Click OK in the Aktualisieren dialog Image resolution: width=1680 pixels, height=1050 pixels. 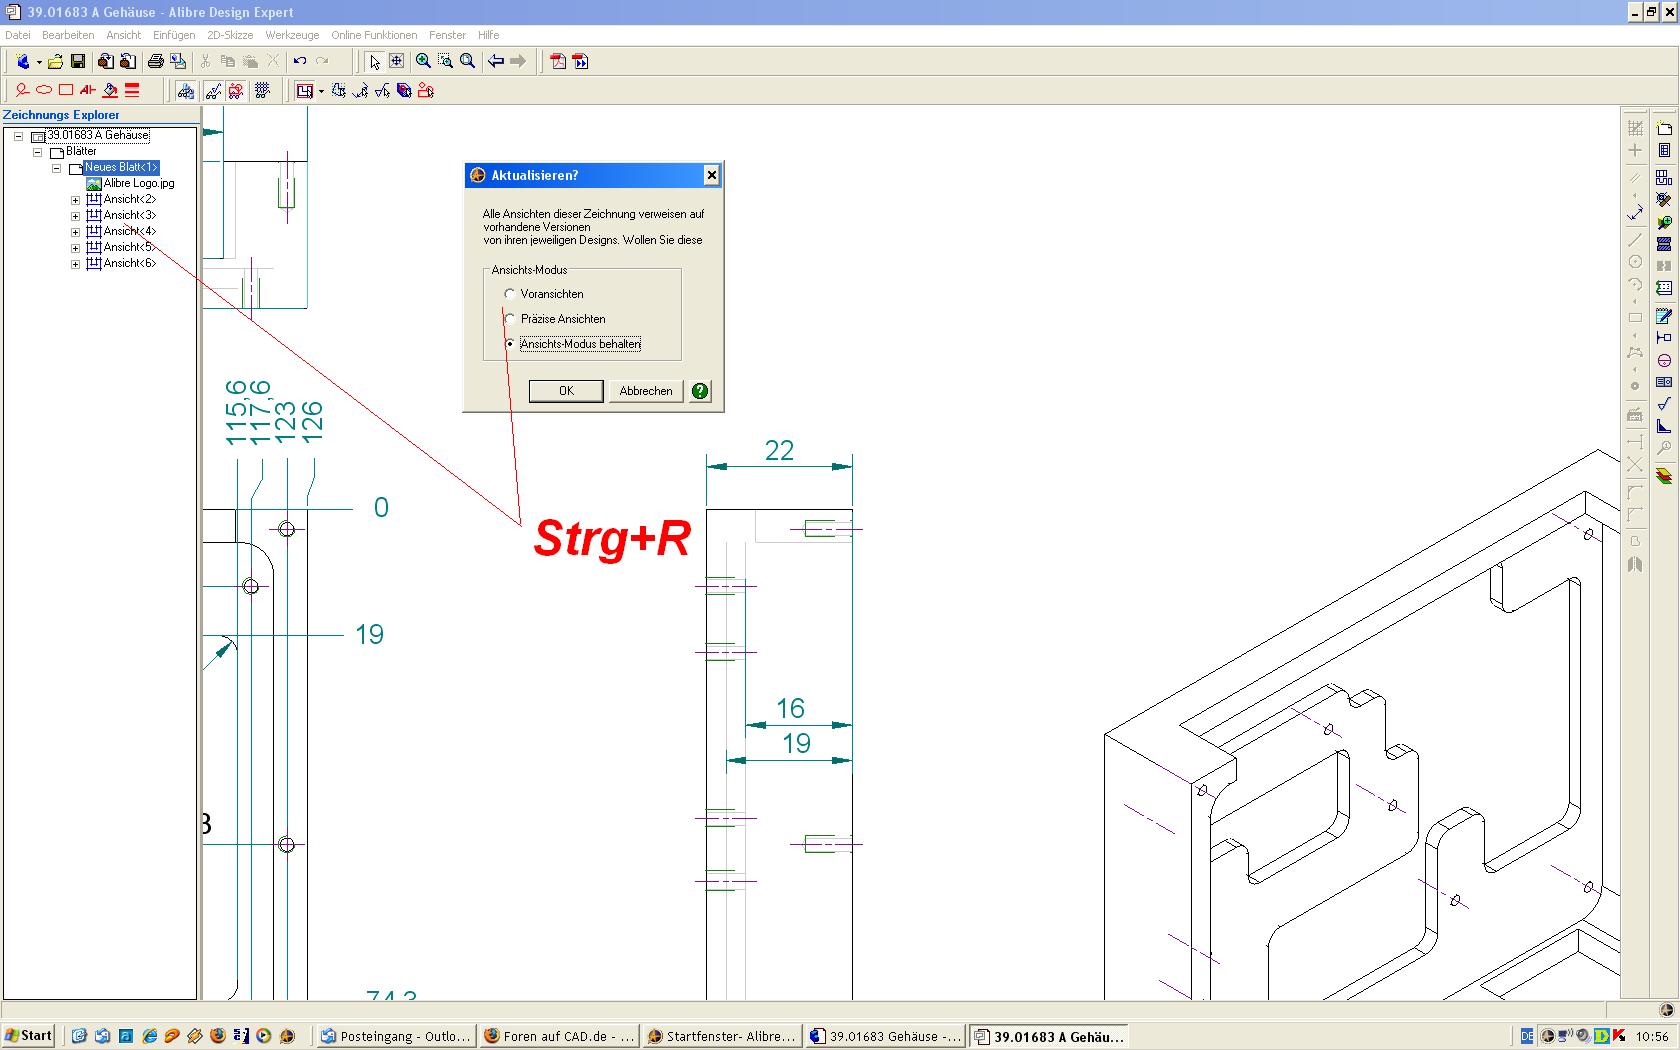[x=566, y=391]
